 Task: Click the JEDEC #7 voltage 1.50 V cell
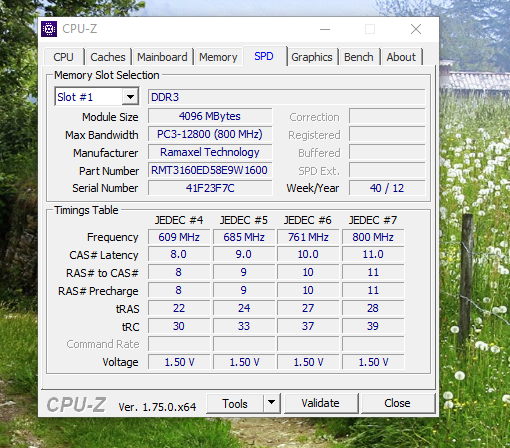point(373,362)
